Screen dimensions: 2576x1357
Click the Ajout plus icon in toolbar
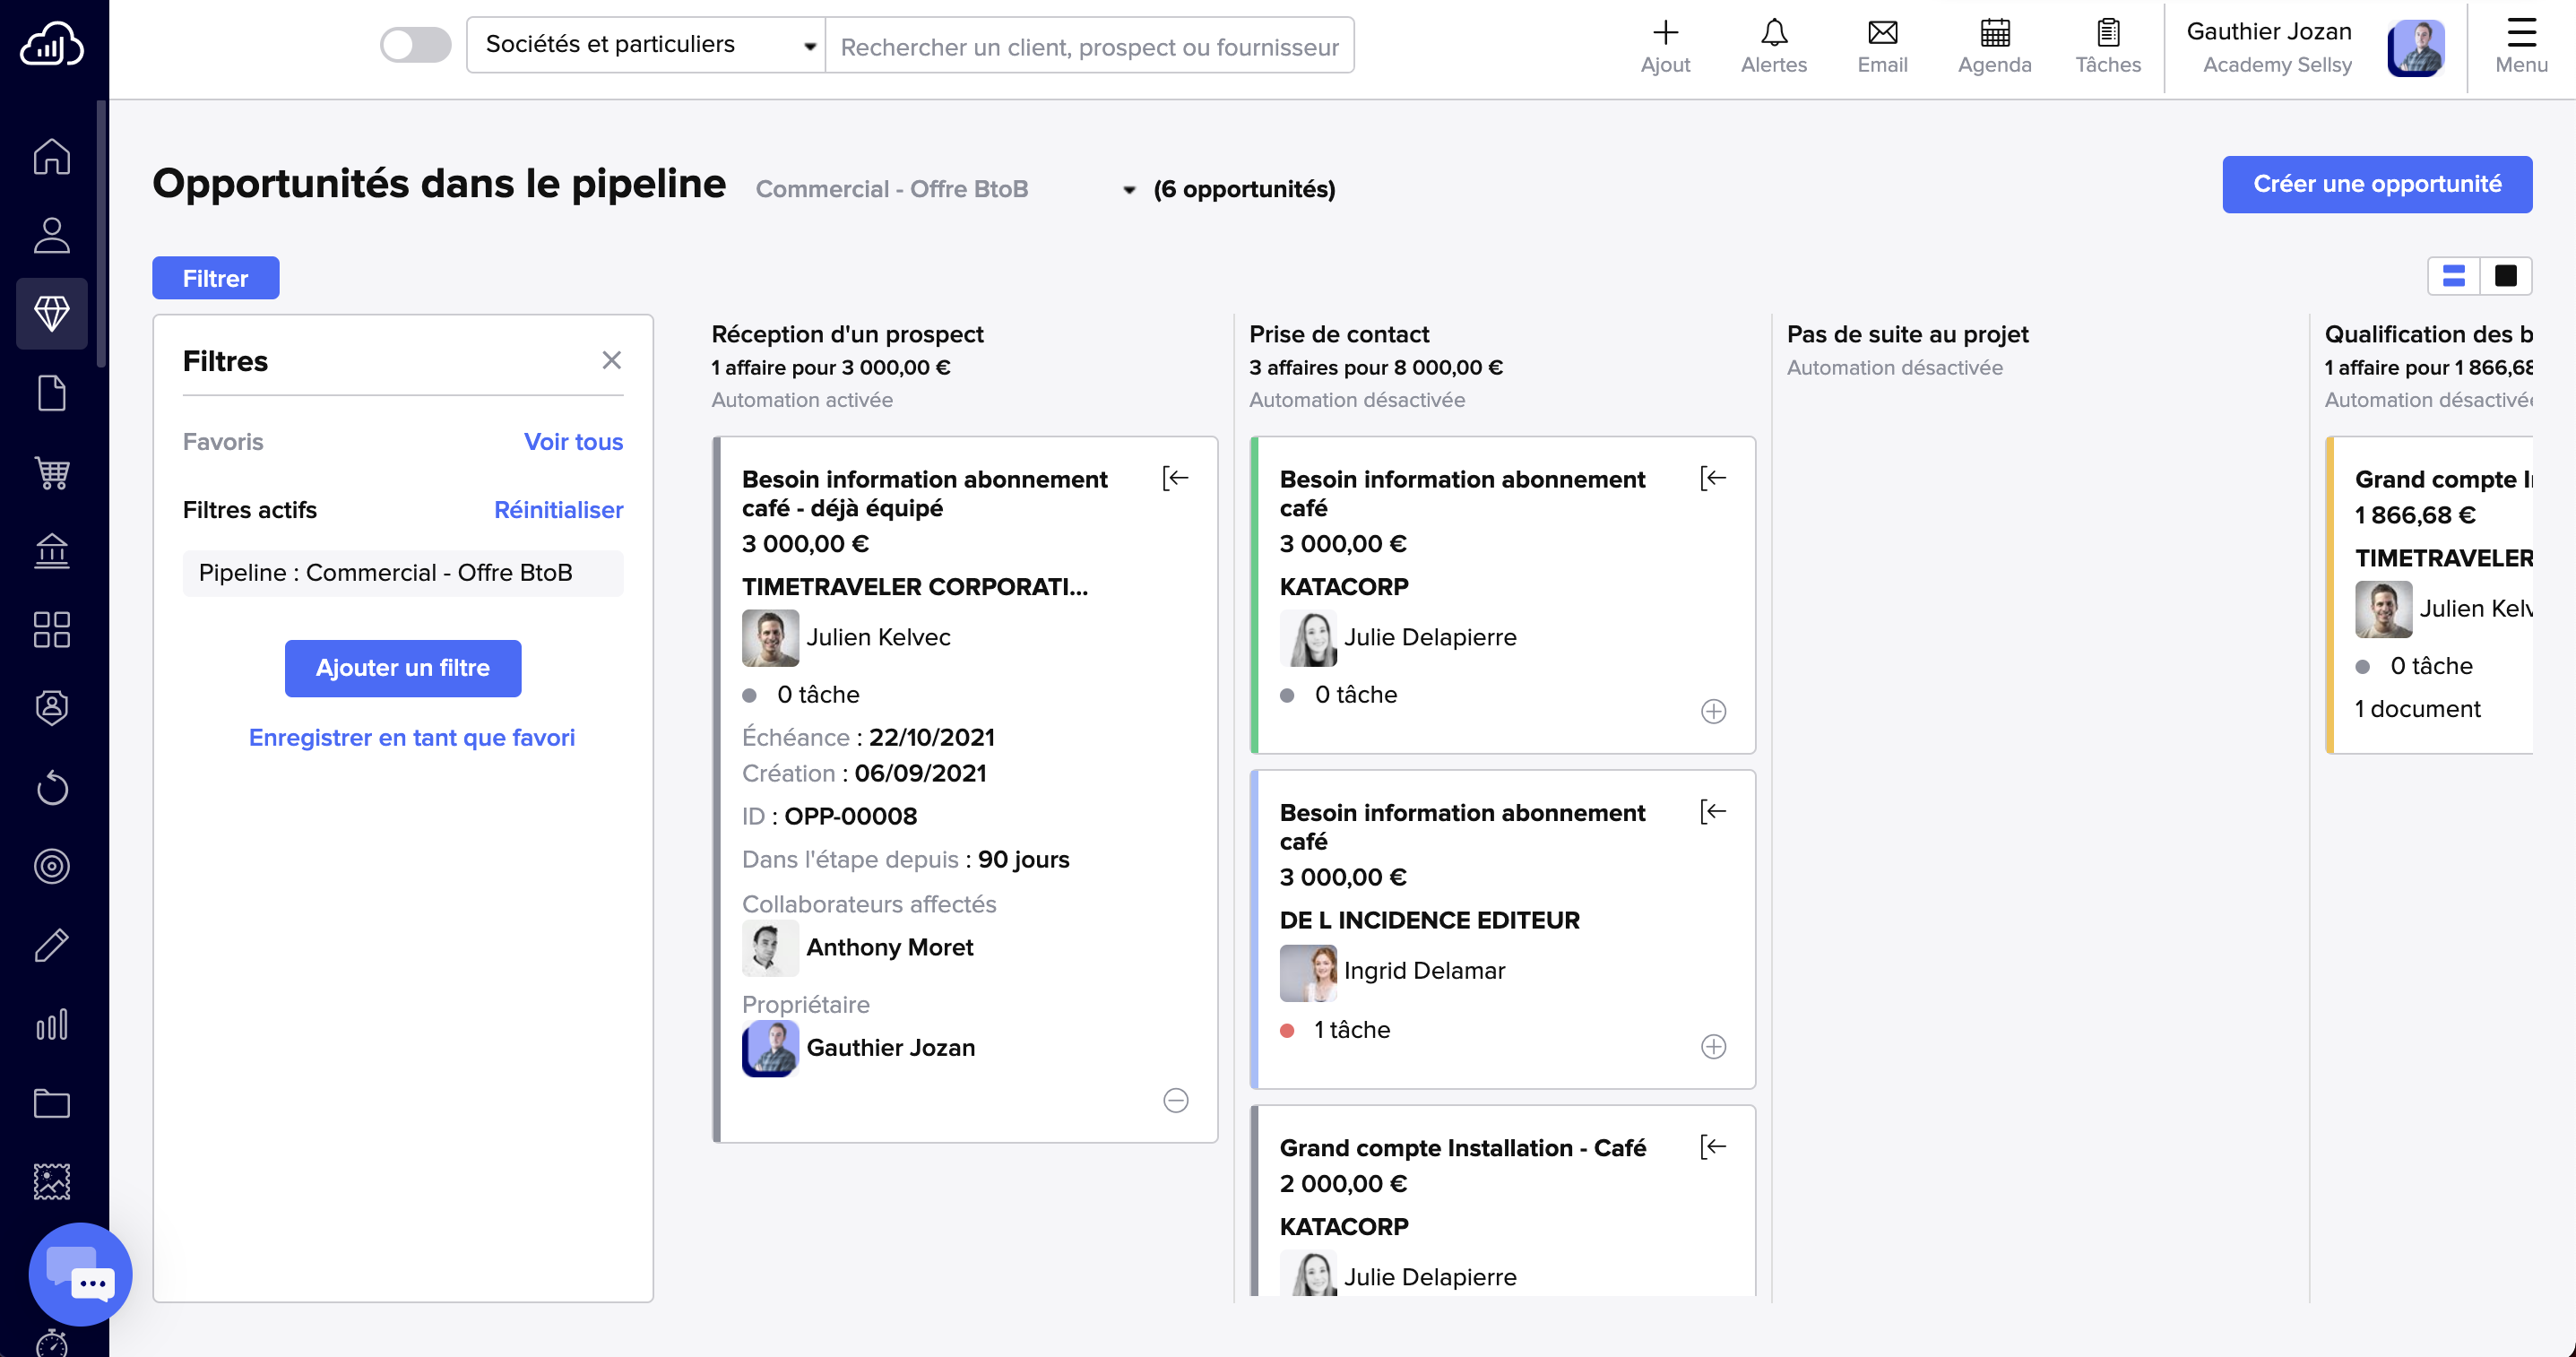coord(1664,30)
